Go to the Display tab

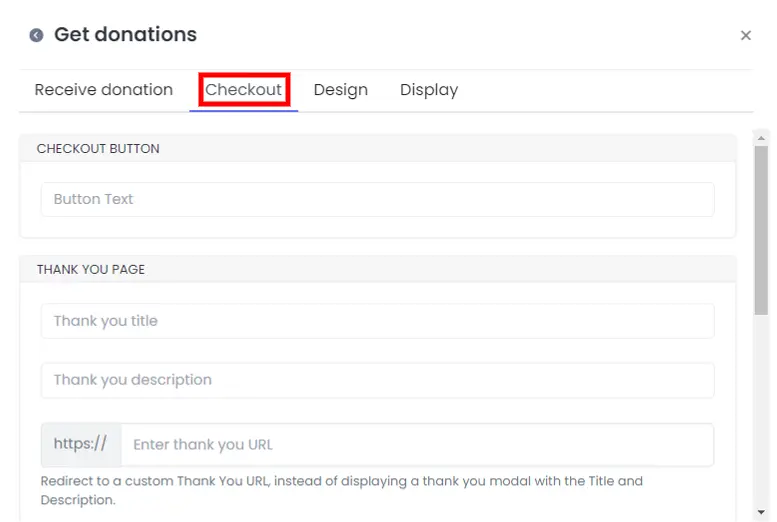point(429,90)
